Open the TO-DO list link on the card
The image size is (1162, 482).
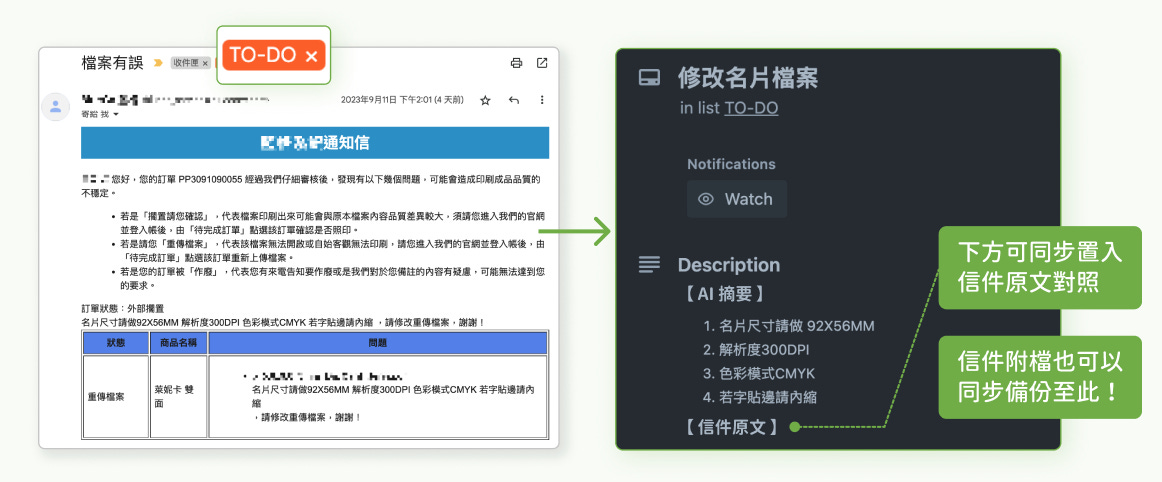click(x=751, y=108)
